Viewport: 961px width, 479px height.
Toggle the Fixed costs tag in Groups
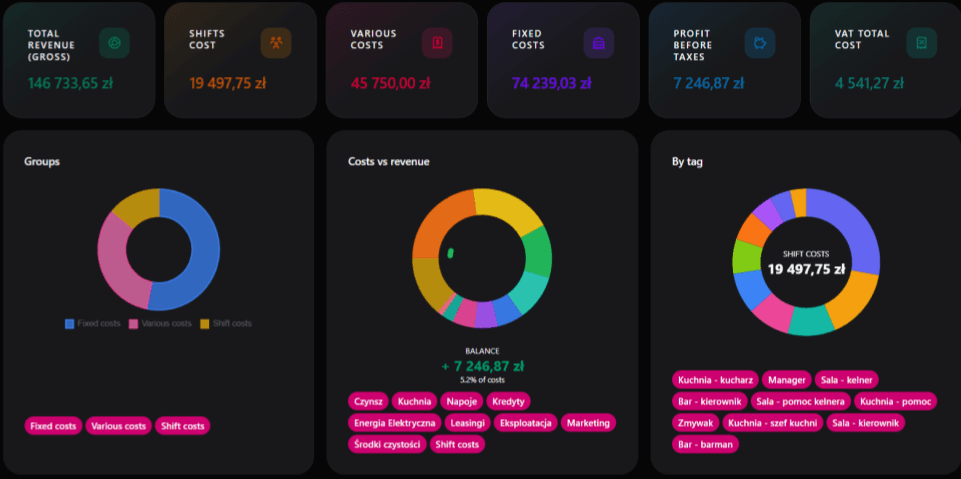tap(53, 426)
